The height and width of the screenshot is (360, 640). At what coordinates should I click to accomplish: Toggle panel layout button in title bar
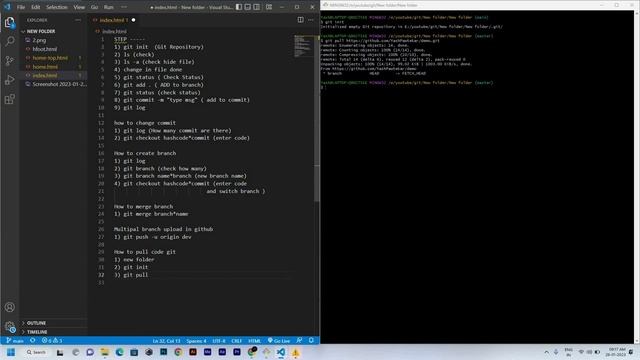click(x=248, y=7)
